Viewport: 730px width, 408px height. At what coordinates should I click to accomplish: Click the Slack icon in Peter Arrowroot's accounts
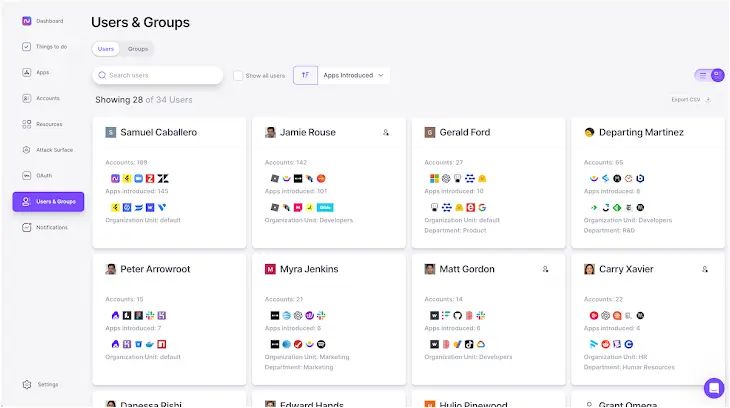(x=150, y=315)
